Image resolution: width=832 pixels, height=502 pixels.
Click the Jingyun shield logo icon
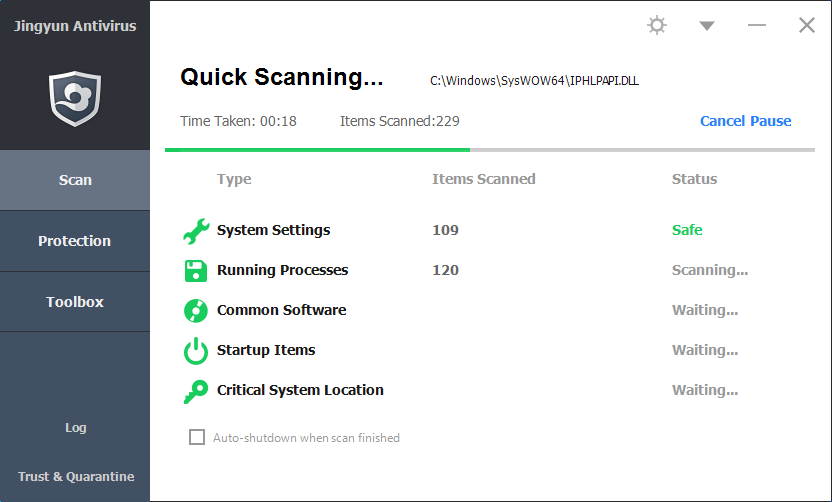tap(75, 97)
